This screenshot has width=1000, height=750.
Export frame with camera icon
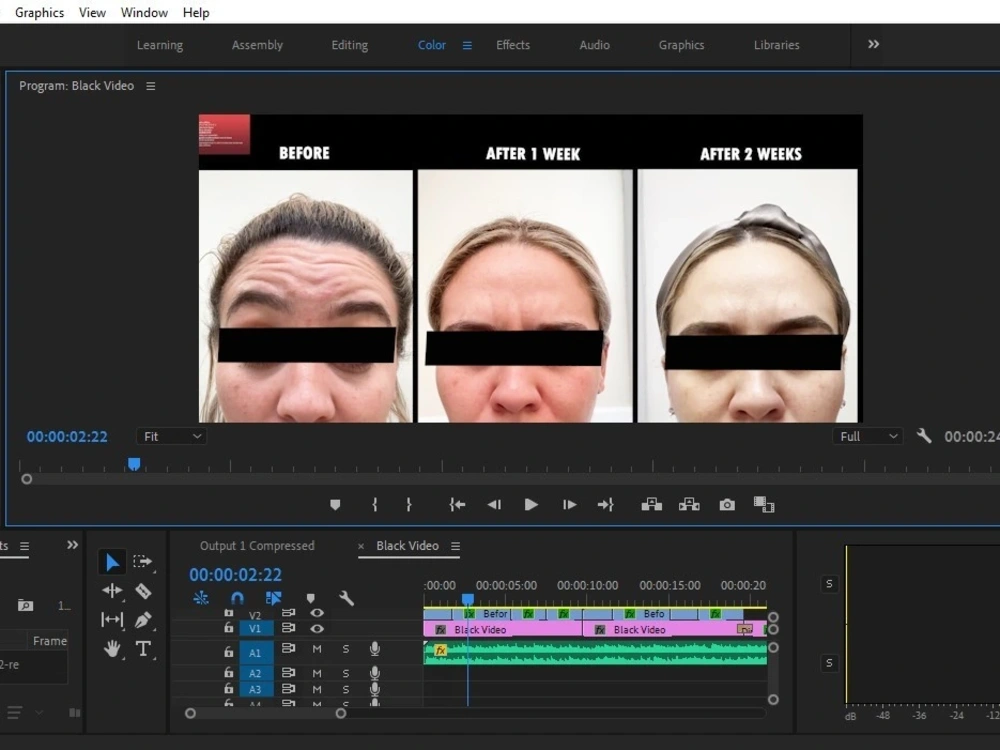tap(727, 505)
